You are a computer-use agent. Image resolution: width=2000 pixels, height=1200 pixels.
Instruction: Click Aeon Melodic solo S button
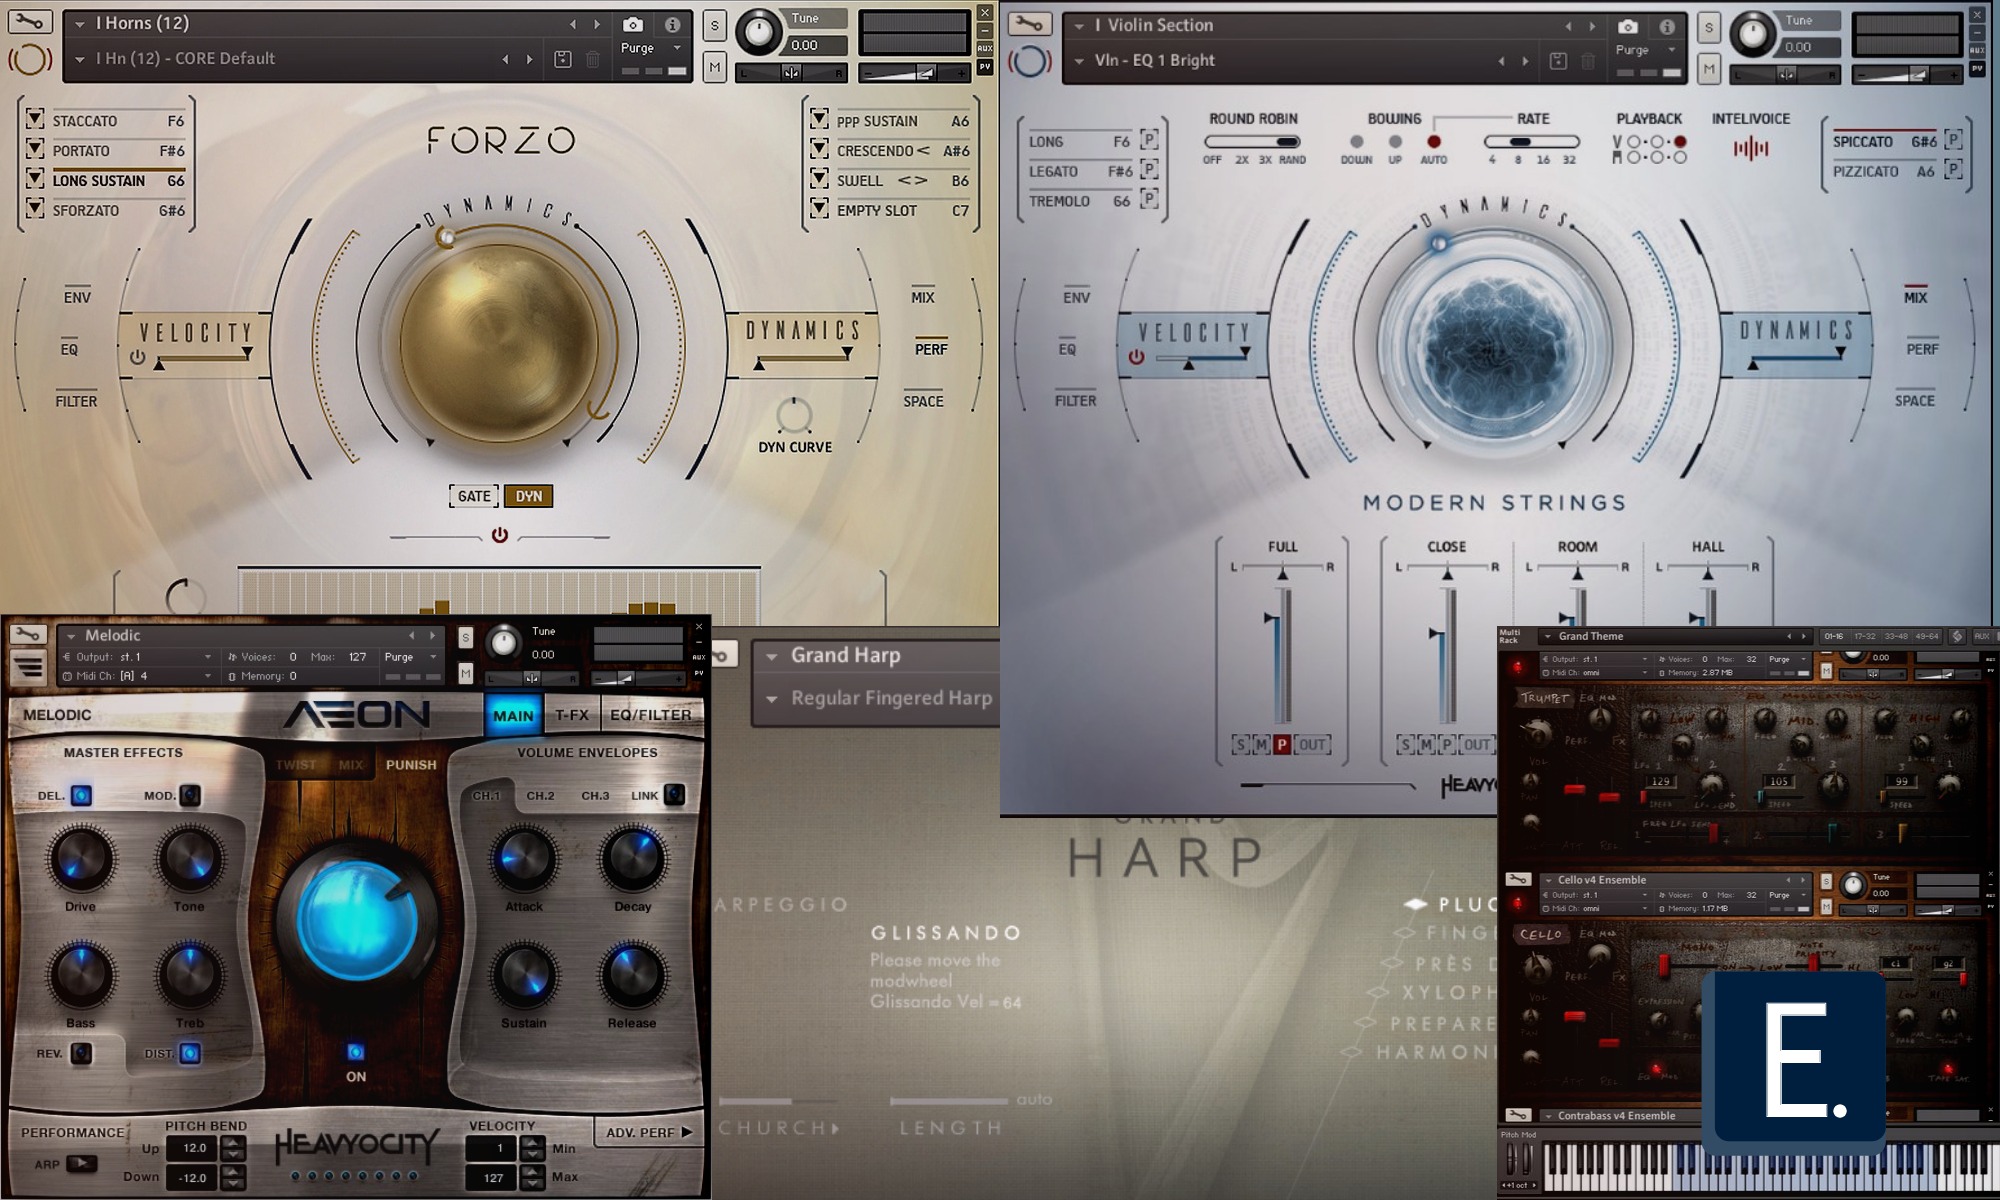pos(465,637)
